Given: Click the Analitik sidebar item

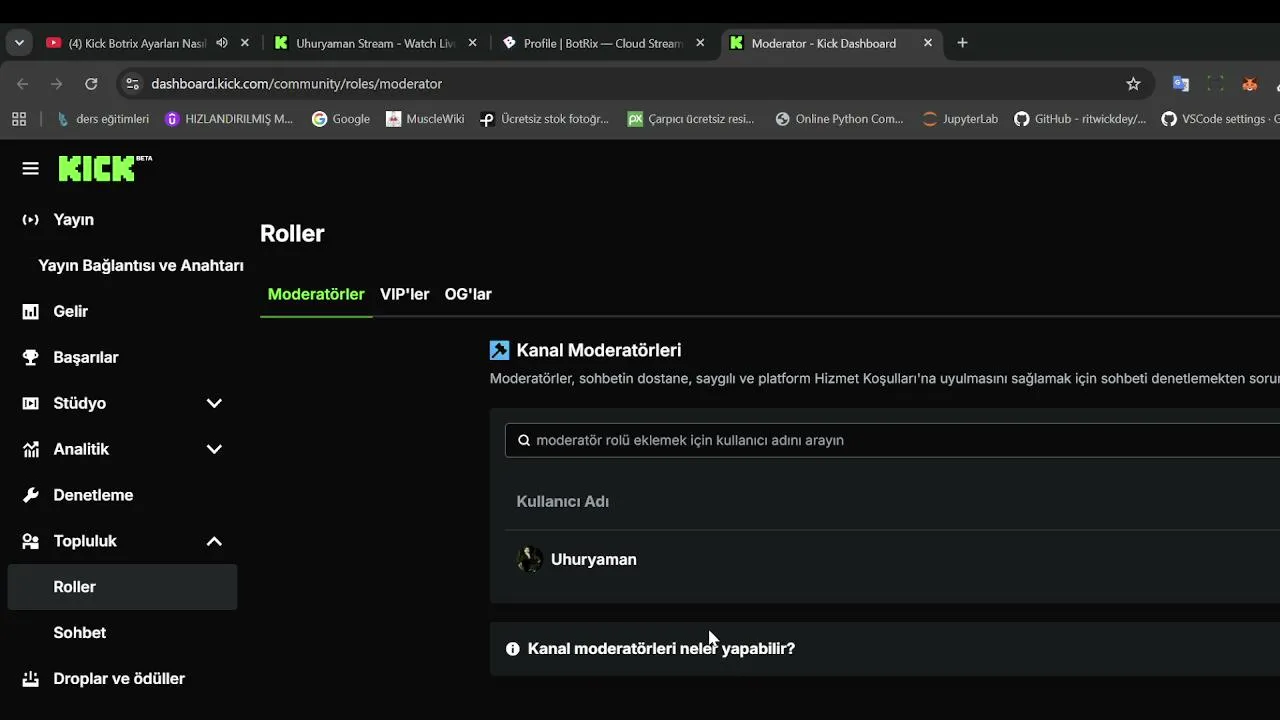Looking at the screenshot, I should (81, 450).
